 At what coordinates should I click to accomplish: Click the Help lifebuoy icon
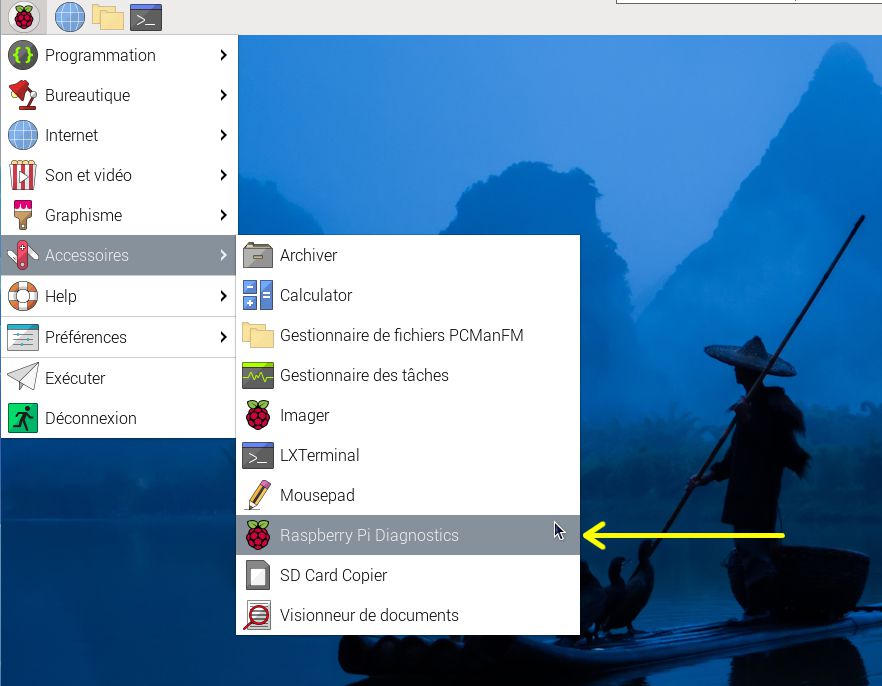point(22,296)
